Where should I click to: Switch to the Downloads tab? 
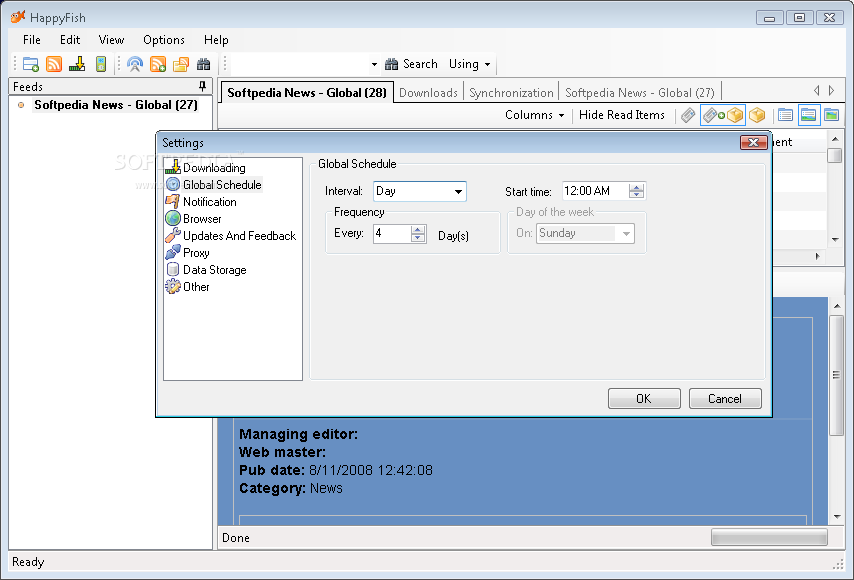(428, 93)
